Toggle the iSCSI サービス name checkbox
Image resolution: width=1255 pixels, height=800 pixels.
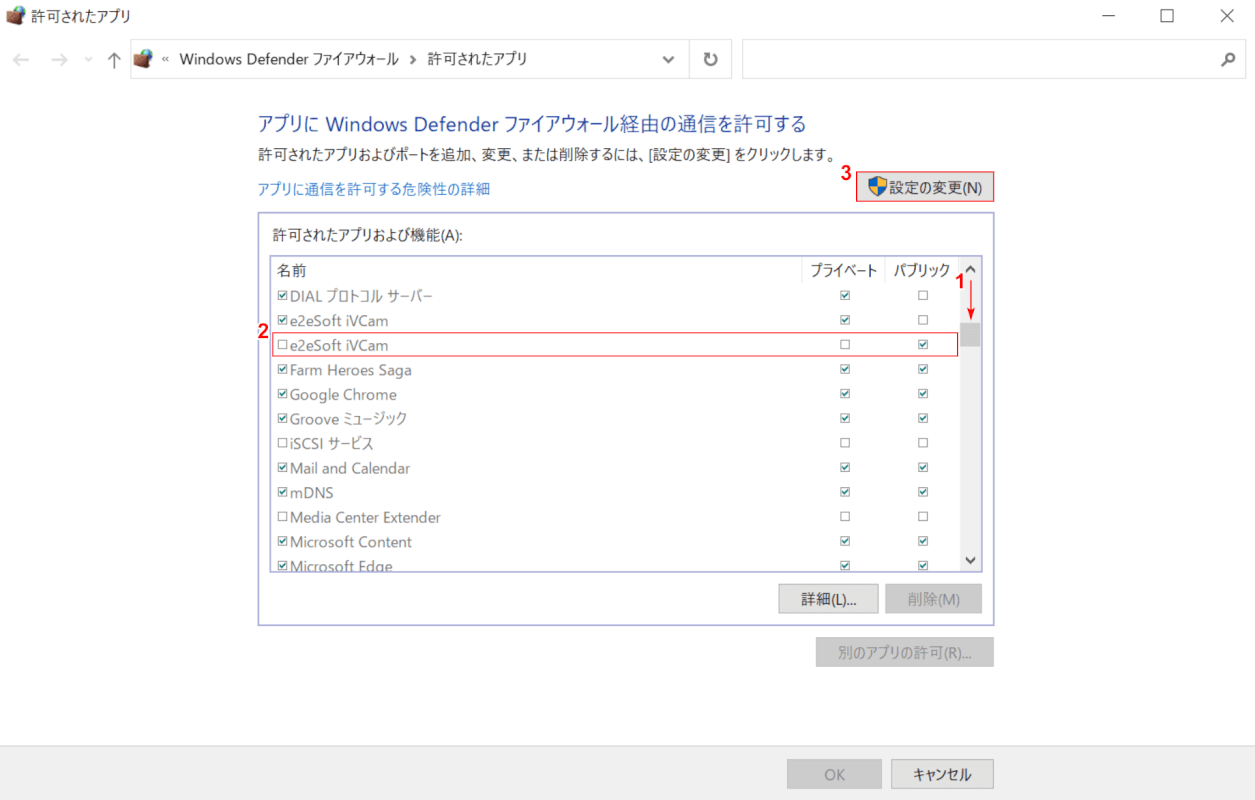click(x=282, y=443)
